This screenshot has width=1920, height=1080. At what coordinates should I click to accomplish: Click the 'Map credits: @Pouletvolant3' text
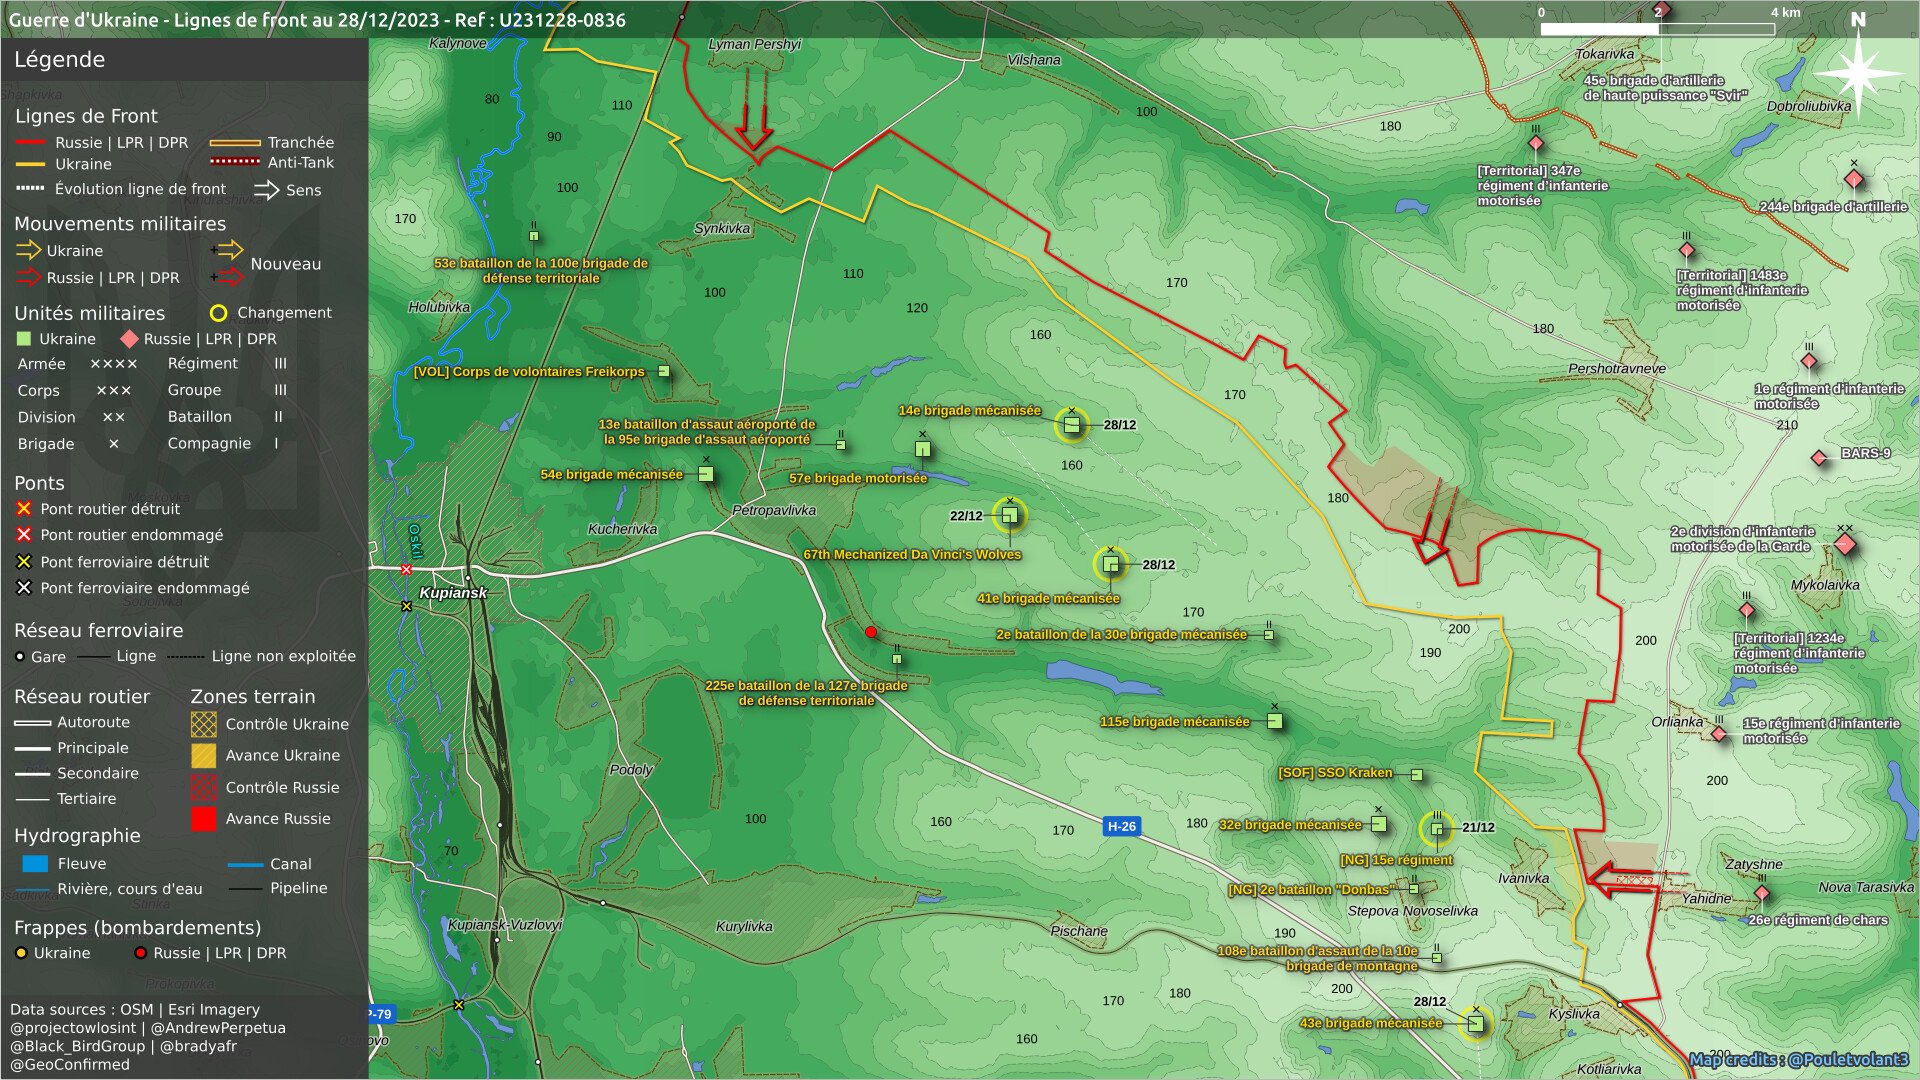click(x=1799, y=1059)
